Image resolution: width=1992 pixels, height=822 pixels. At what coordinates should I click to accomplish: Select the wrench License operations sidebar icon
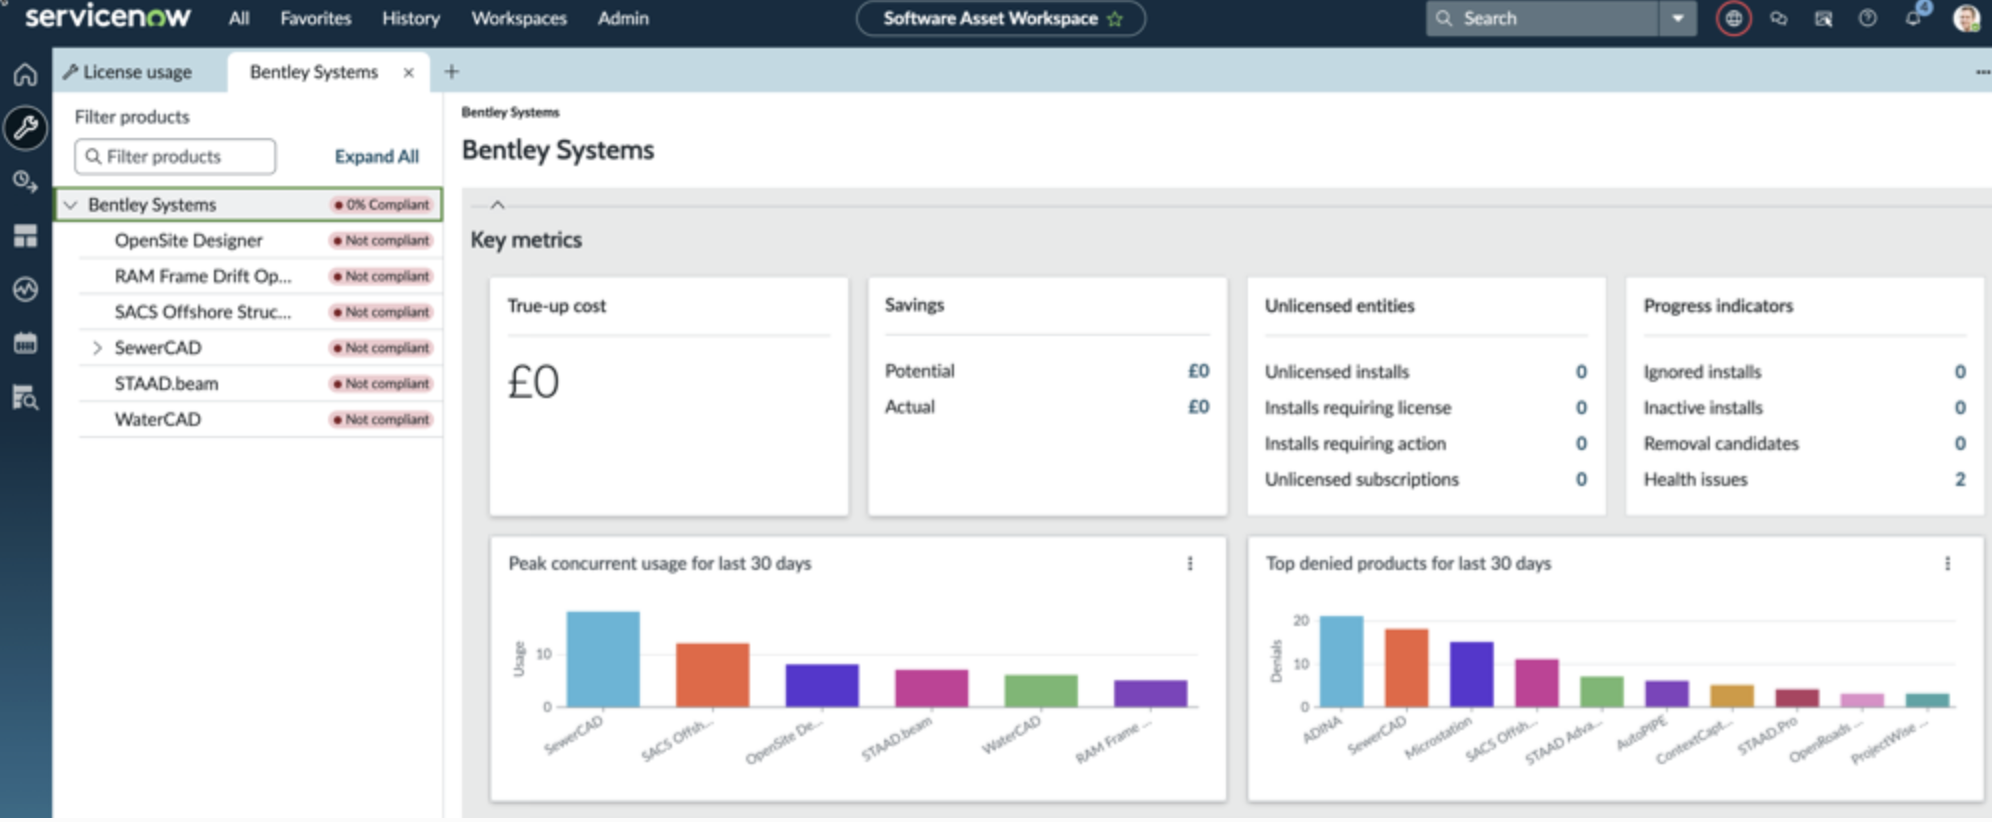(x=25, y=128)
